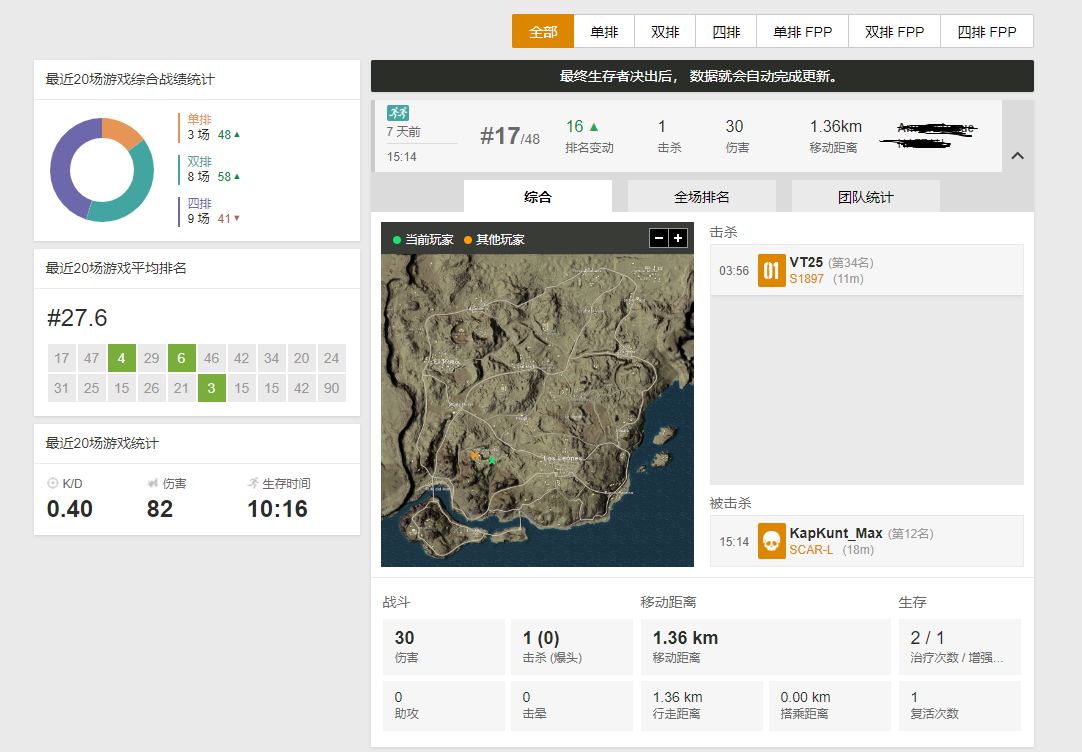Click the skull icon in the 被击杀 entry
This screenshot has height=752, width=1082.
[x=770, y=541]
